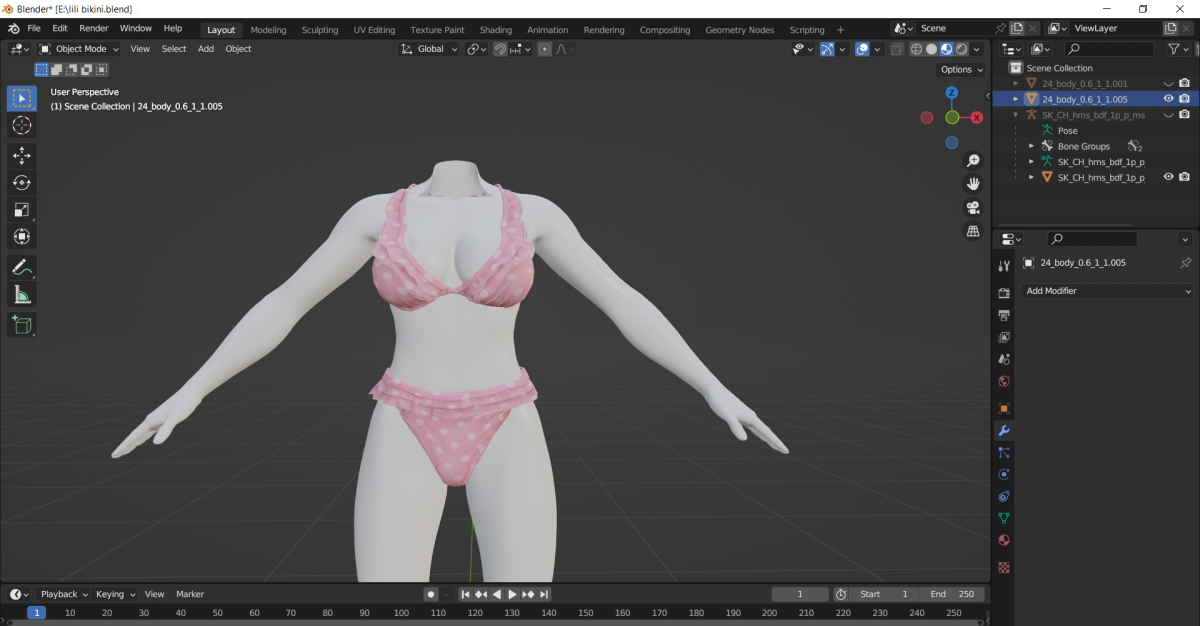Open the World properties tab
Image resolution: width=1200 pixels, height=626 pixels.
[x=1004, y=381]
